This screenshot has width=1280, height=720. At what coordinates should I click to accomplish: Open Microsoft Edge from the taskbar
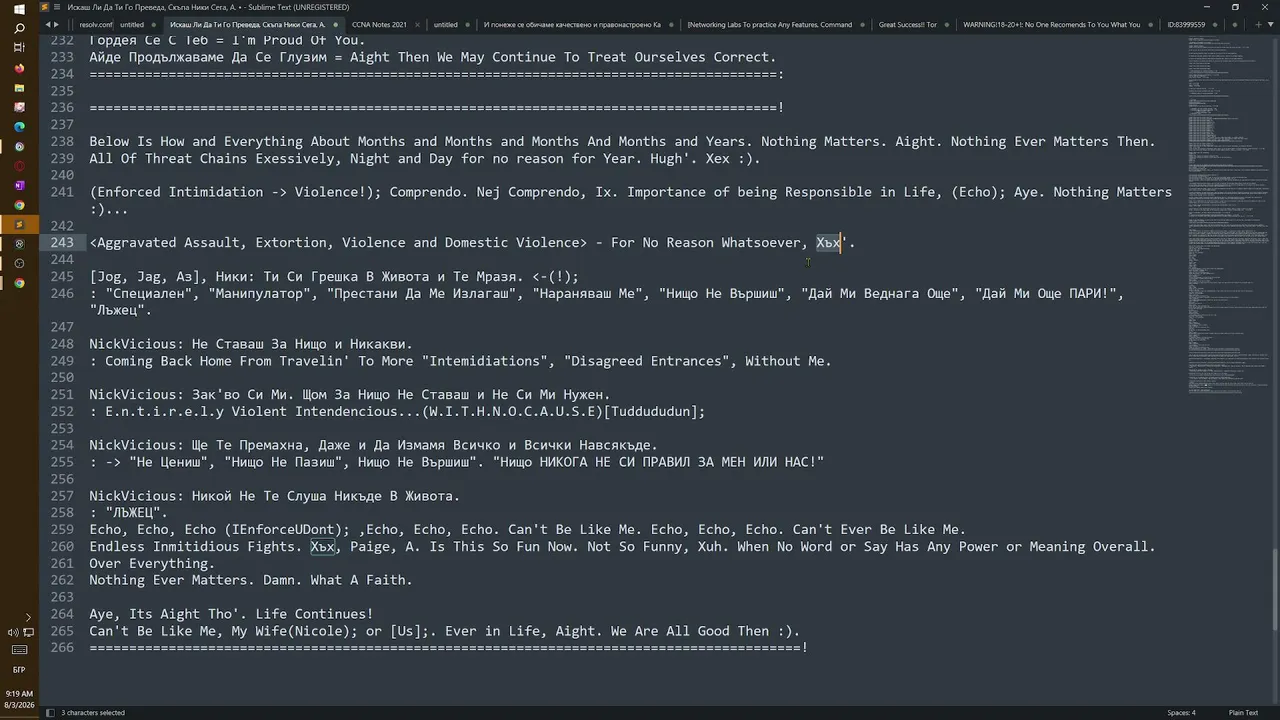(x=19, y=127)
